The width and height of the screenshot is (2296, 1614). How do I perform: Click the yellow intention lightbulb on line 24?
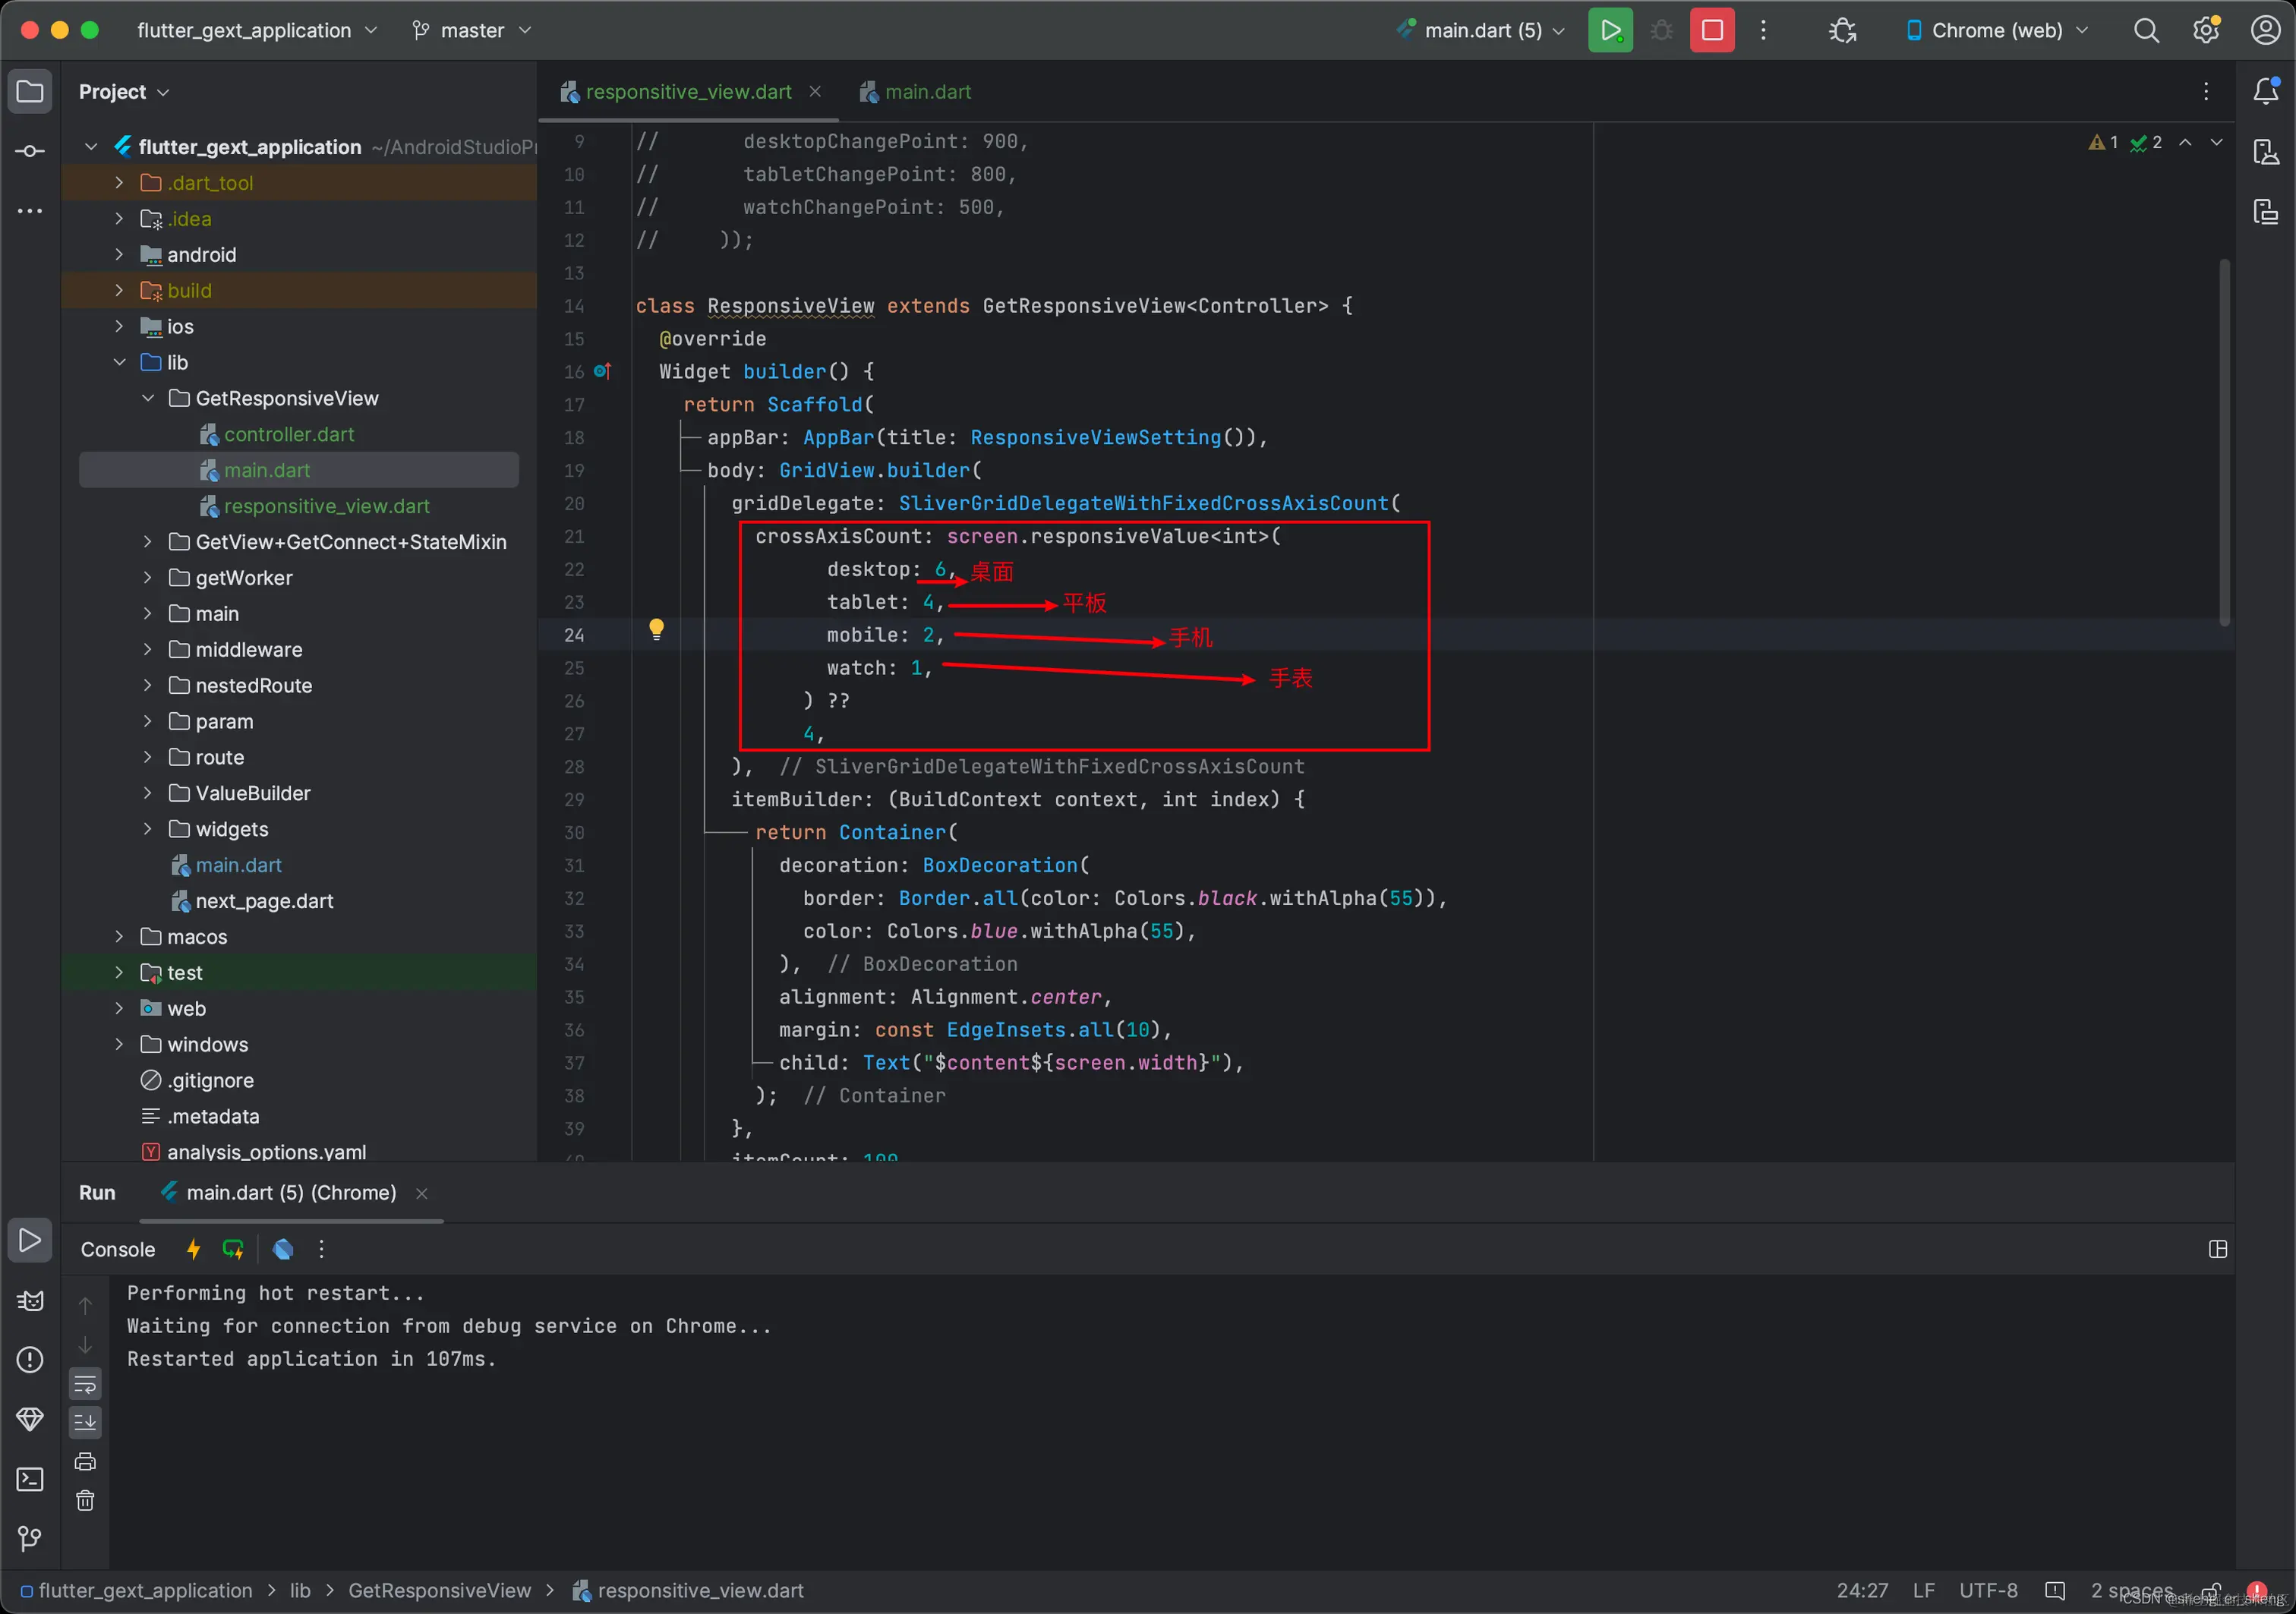[x=656, y=629]
